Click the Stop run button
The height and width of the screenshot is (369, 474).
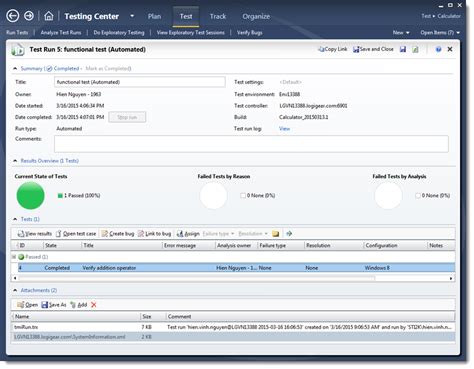pos(127,117)
